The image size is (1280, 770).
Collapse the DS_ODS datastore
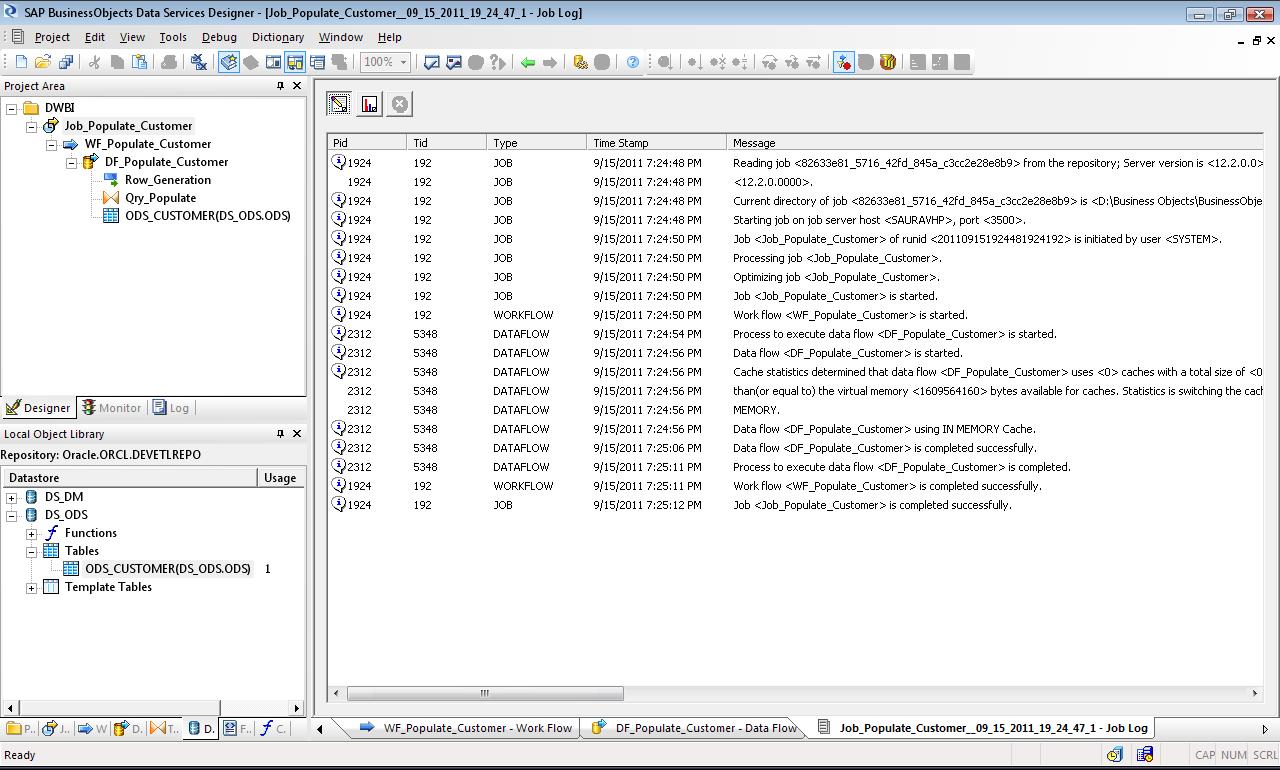(11, 515)
